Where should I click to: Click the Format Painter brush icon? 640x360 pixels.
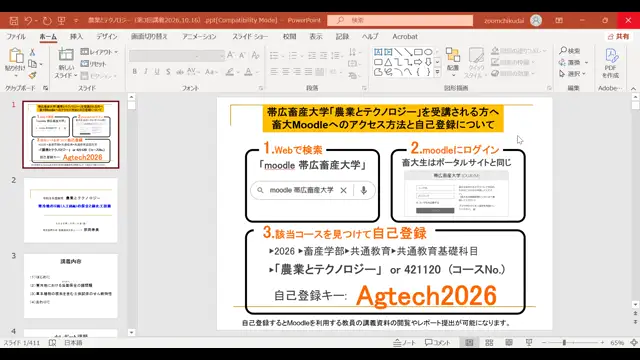click(33, 75)
